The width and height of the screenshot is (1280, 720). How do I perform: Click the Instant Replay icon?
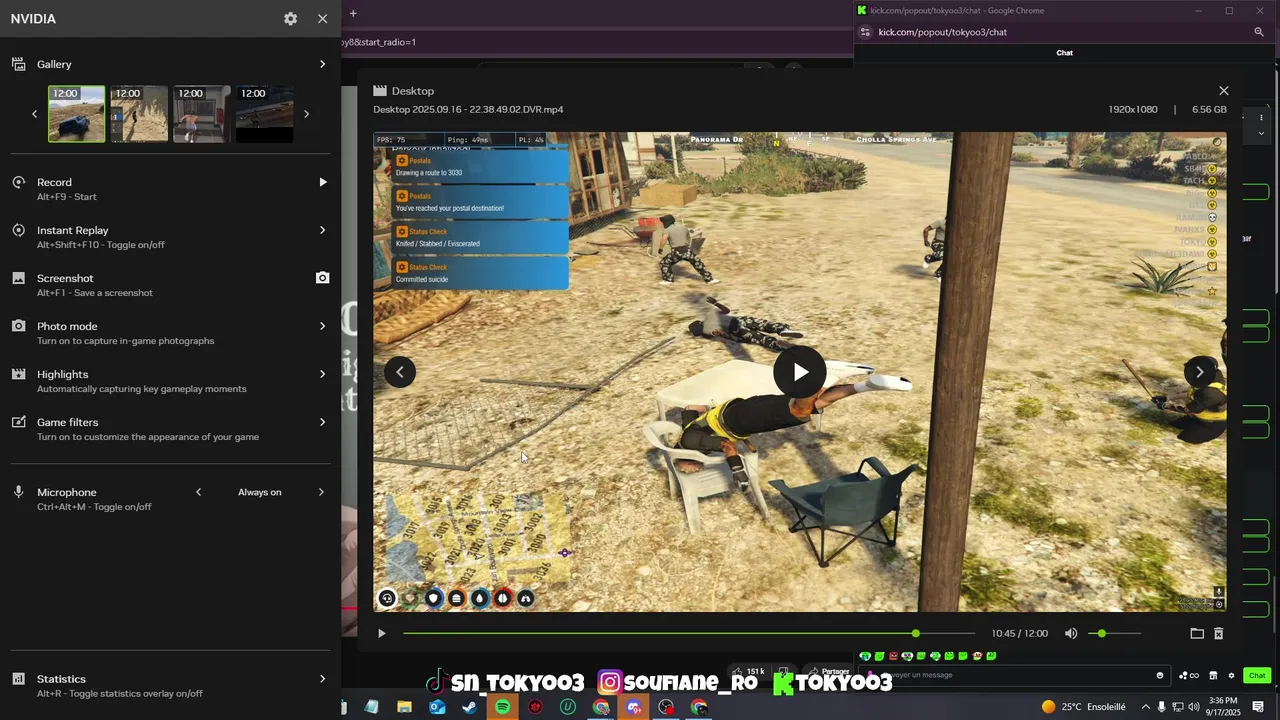[x=18, y=230]
